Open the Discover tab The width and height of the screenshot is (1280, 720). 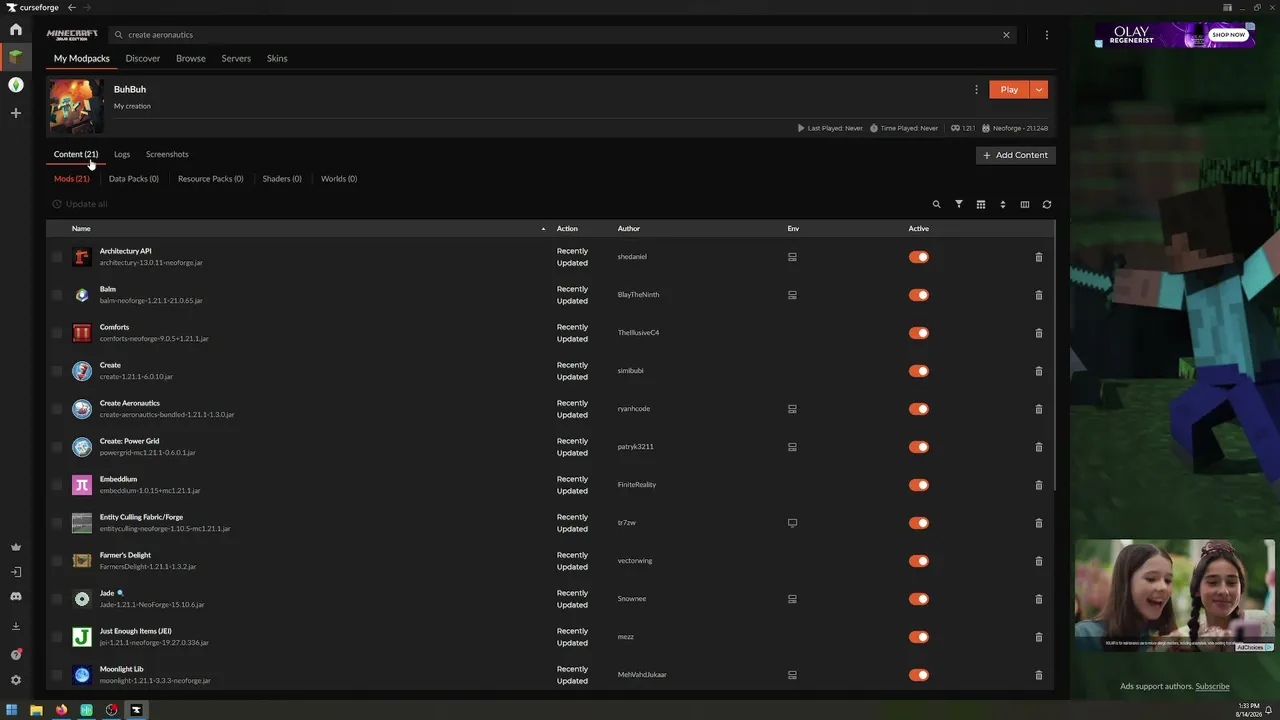(x=143, y=58)
